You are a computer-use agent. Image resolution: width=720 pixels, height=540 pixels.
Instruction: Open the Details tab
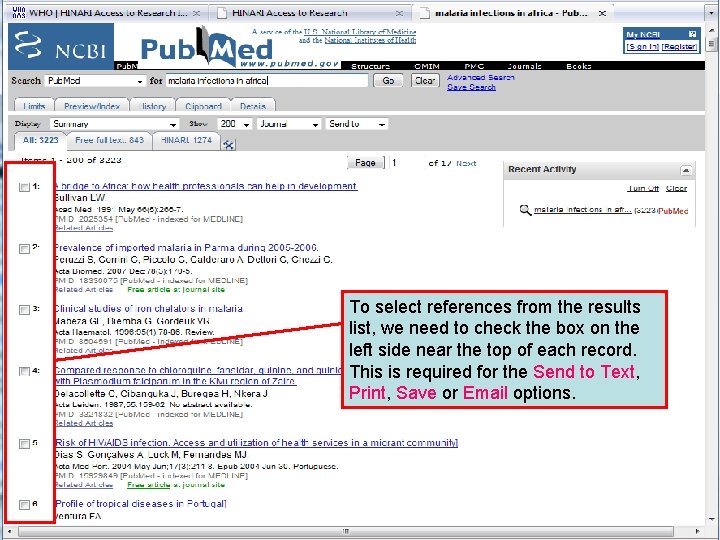click(253, 106)
